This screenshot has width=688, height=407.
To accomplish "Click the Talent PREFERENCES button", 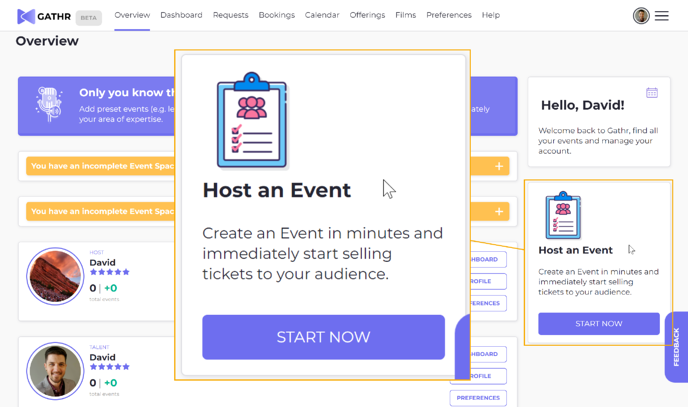I will 478,398.
